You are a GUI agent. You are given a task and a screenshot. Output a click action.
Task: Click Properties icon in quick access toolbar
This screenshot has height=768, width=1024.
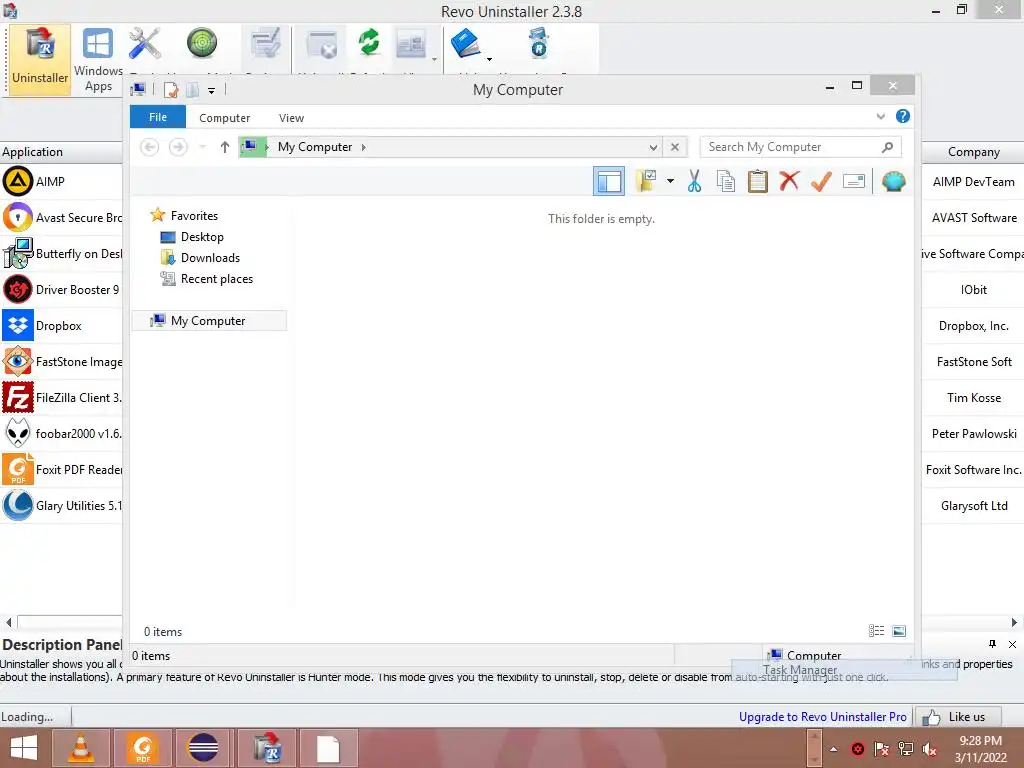[171, 90]
